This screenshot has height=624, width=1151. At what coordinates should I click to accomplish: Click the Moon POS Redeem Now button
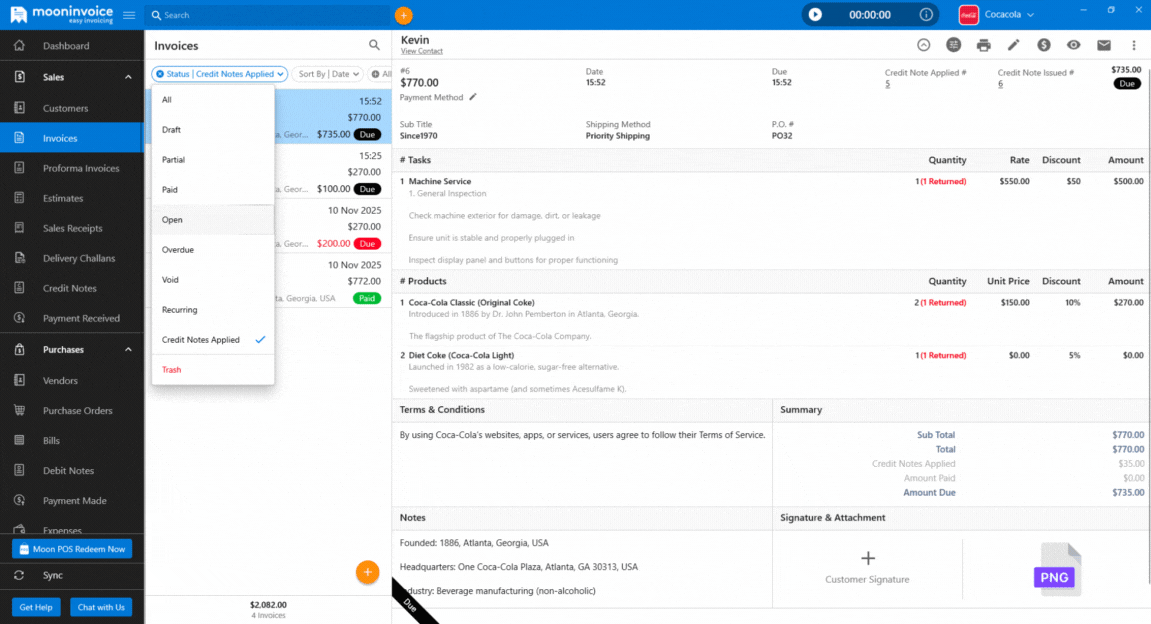tap(72, 548)
